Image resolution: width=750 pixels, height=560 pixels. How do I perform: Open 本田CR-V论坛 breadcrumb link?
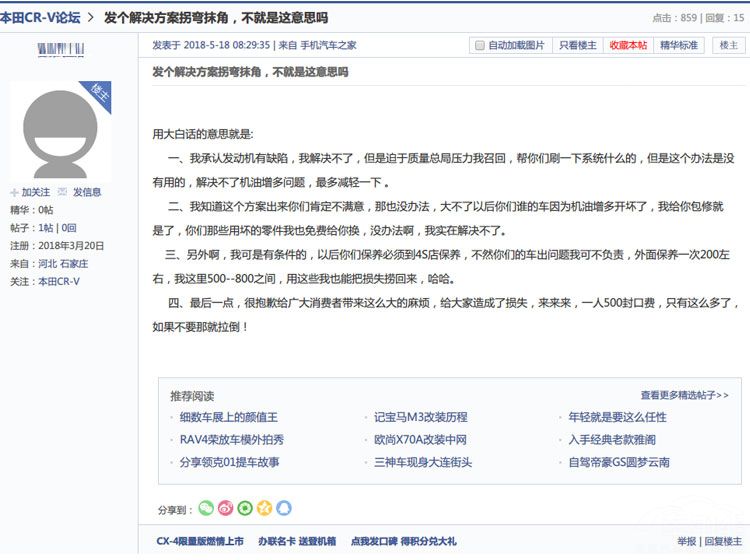(40, 18)
